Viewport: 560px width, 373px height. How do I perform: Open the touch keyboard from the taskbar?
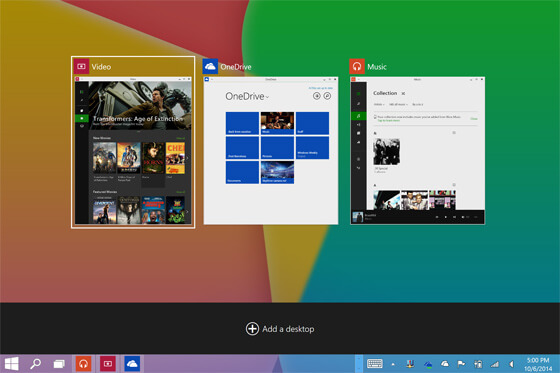coord(375,364)
